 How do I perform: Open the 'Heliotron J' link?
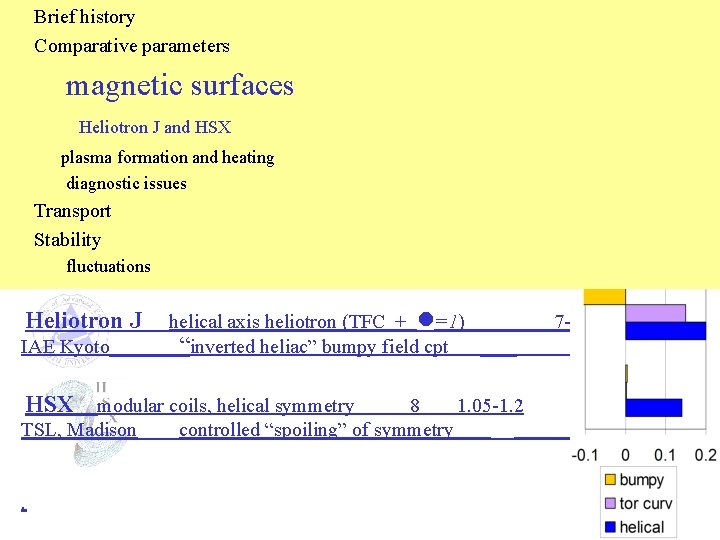click(83, 320)
